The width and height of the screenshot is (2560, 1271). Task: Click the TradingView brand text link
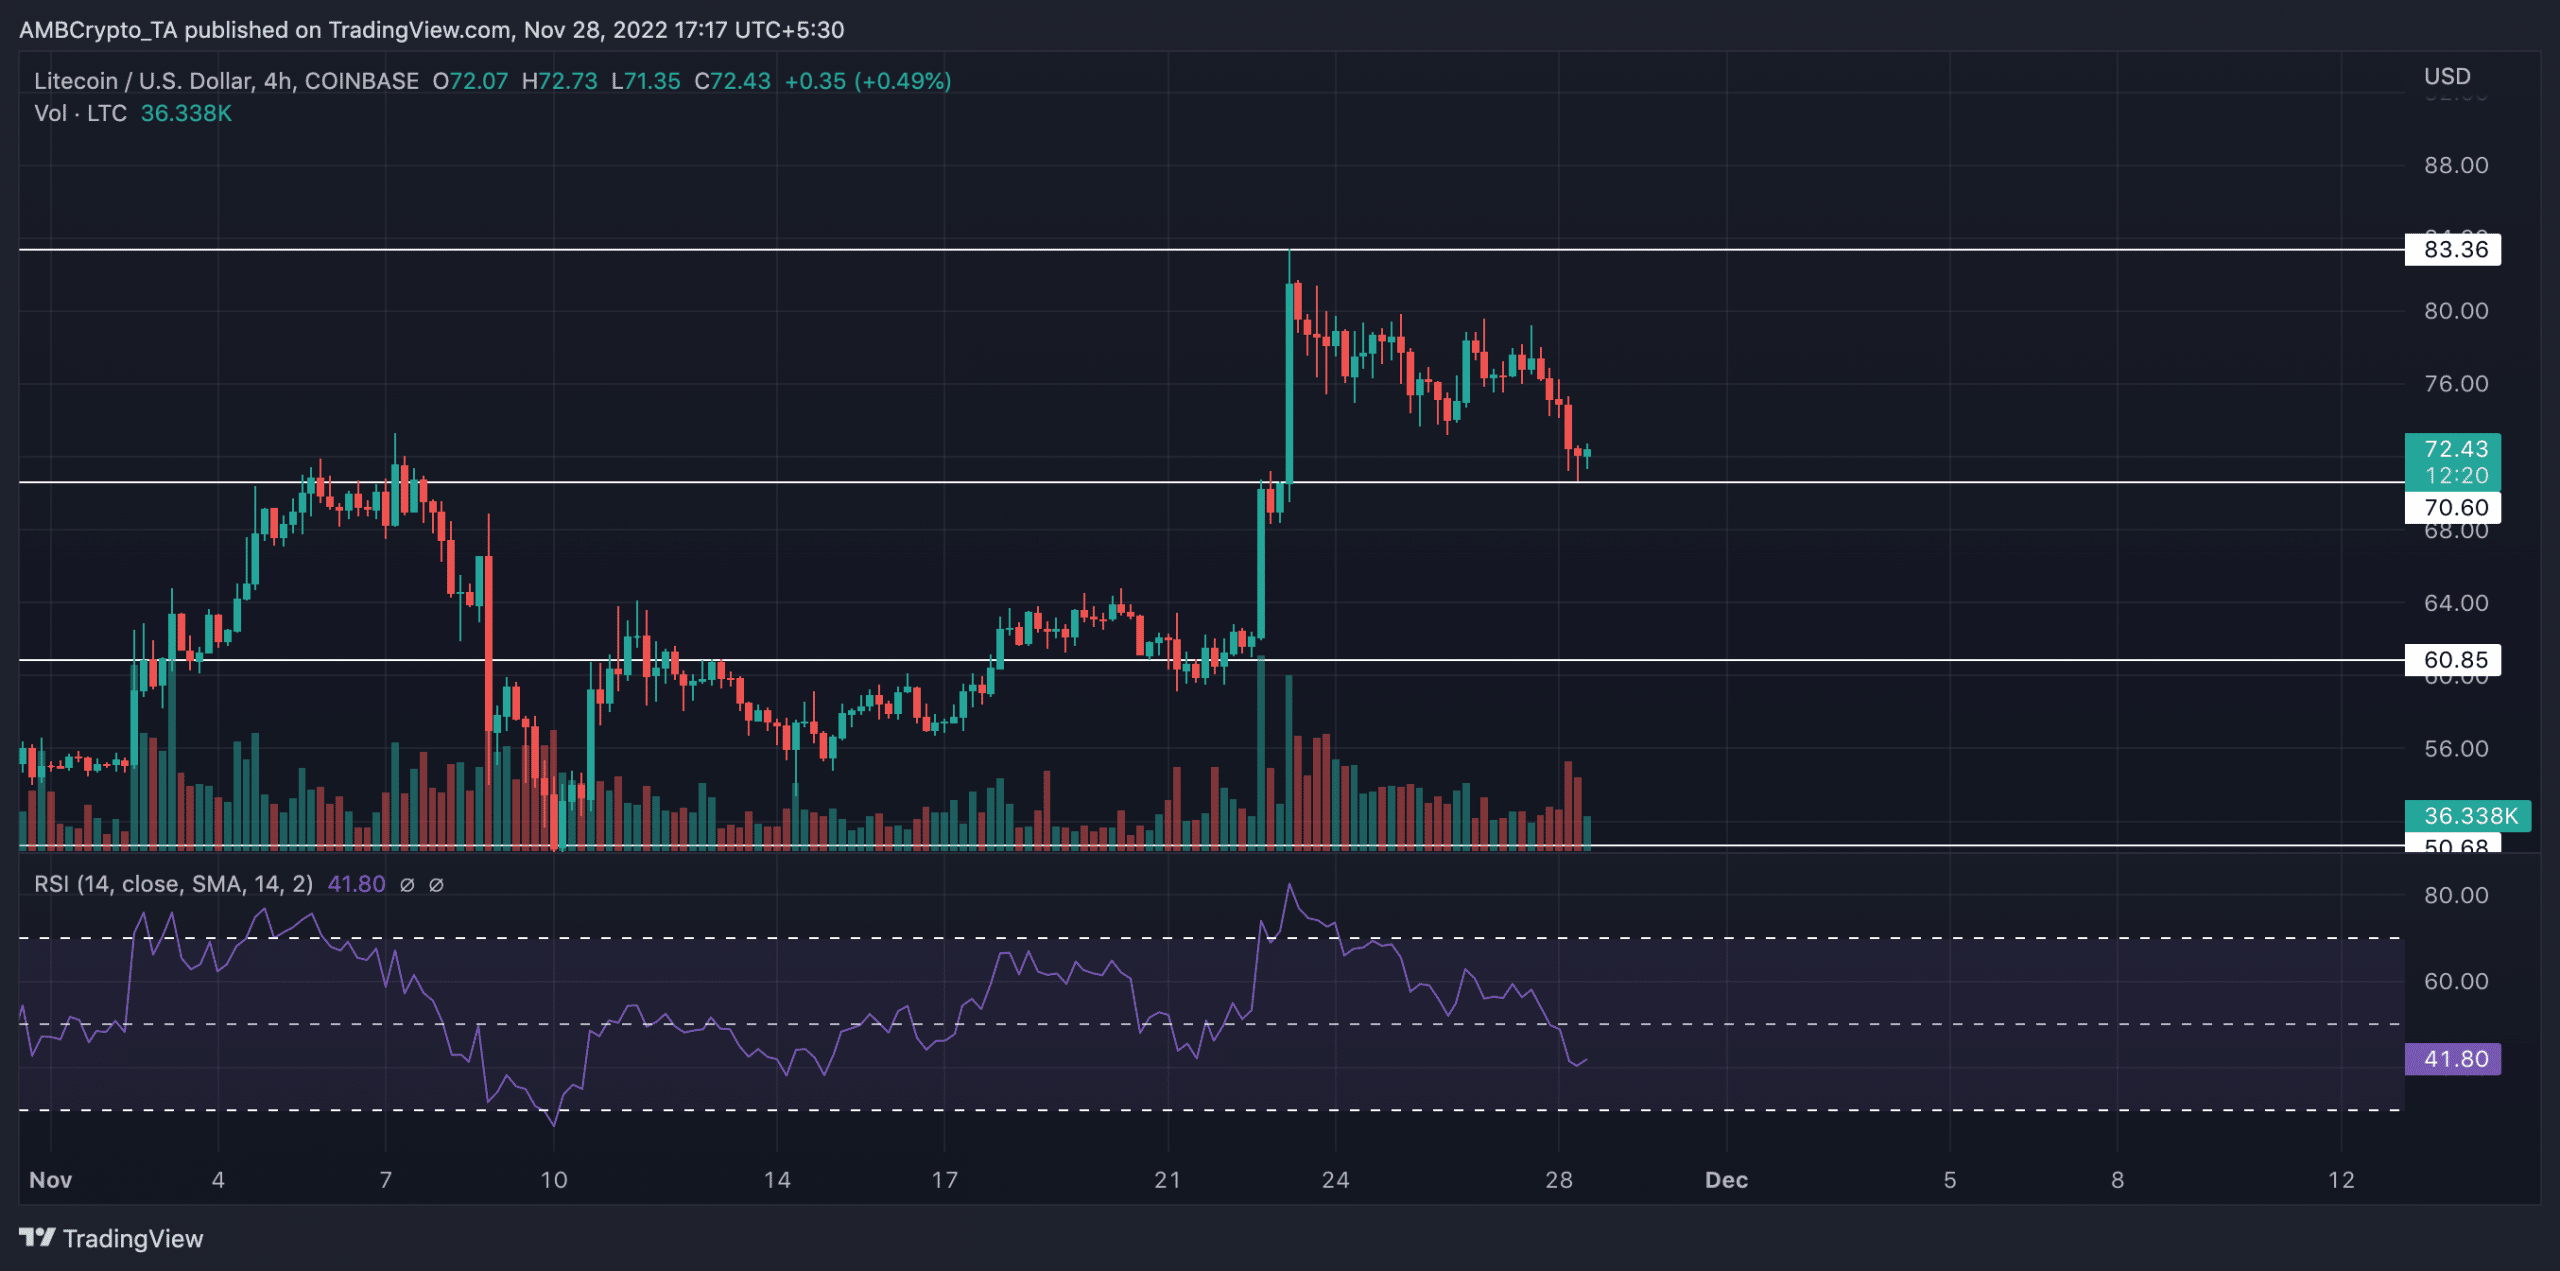(132, 1239)
